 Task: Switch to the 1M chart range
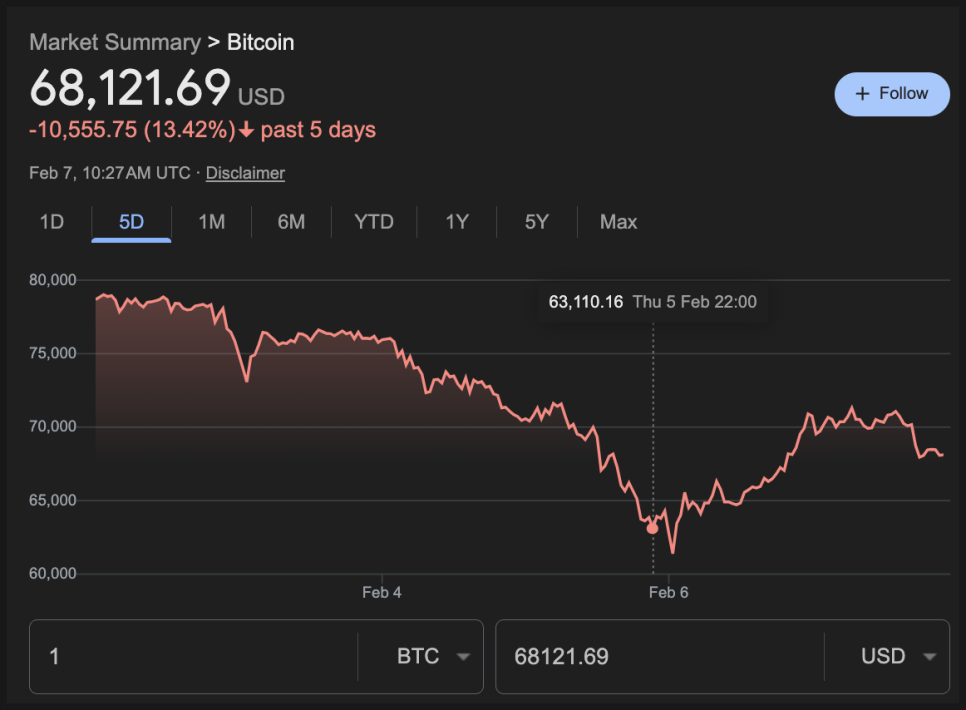coord(211,222)
